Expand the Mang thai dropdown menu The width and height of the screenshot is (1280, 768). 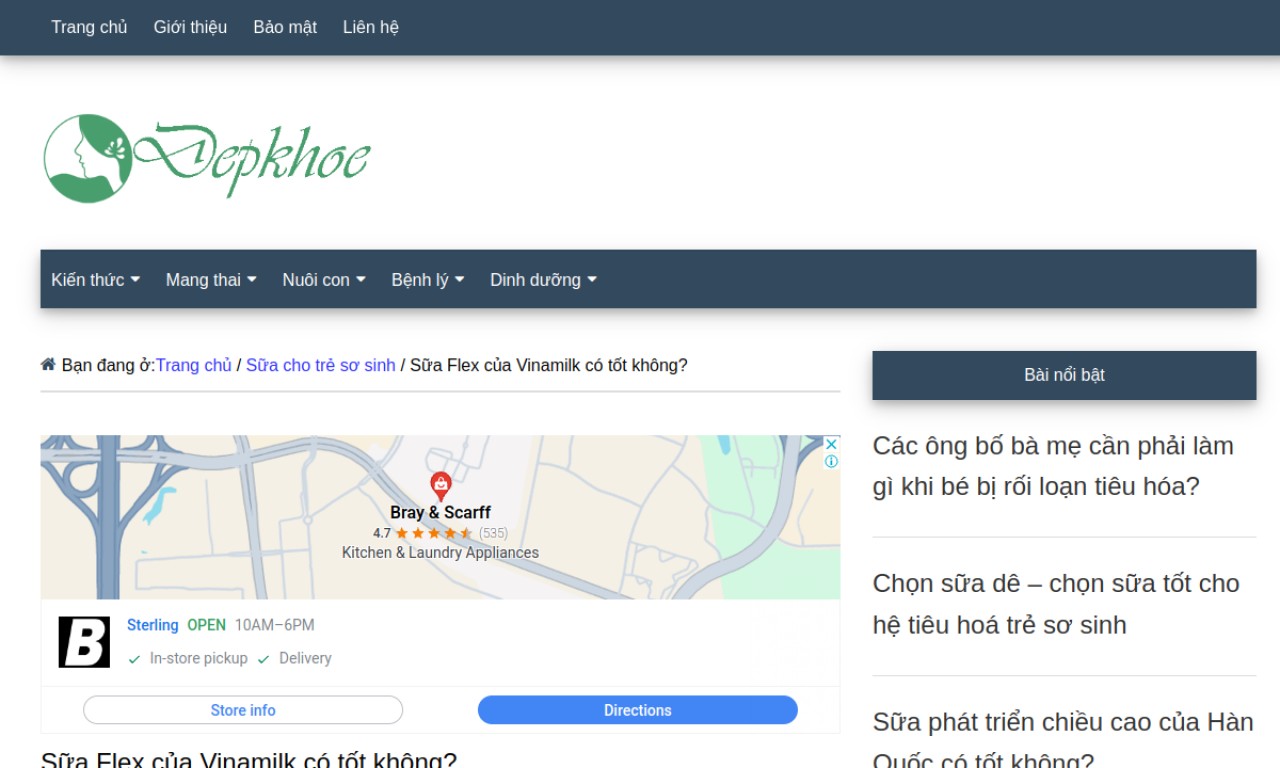point(211,280)
